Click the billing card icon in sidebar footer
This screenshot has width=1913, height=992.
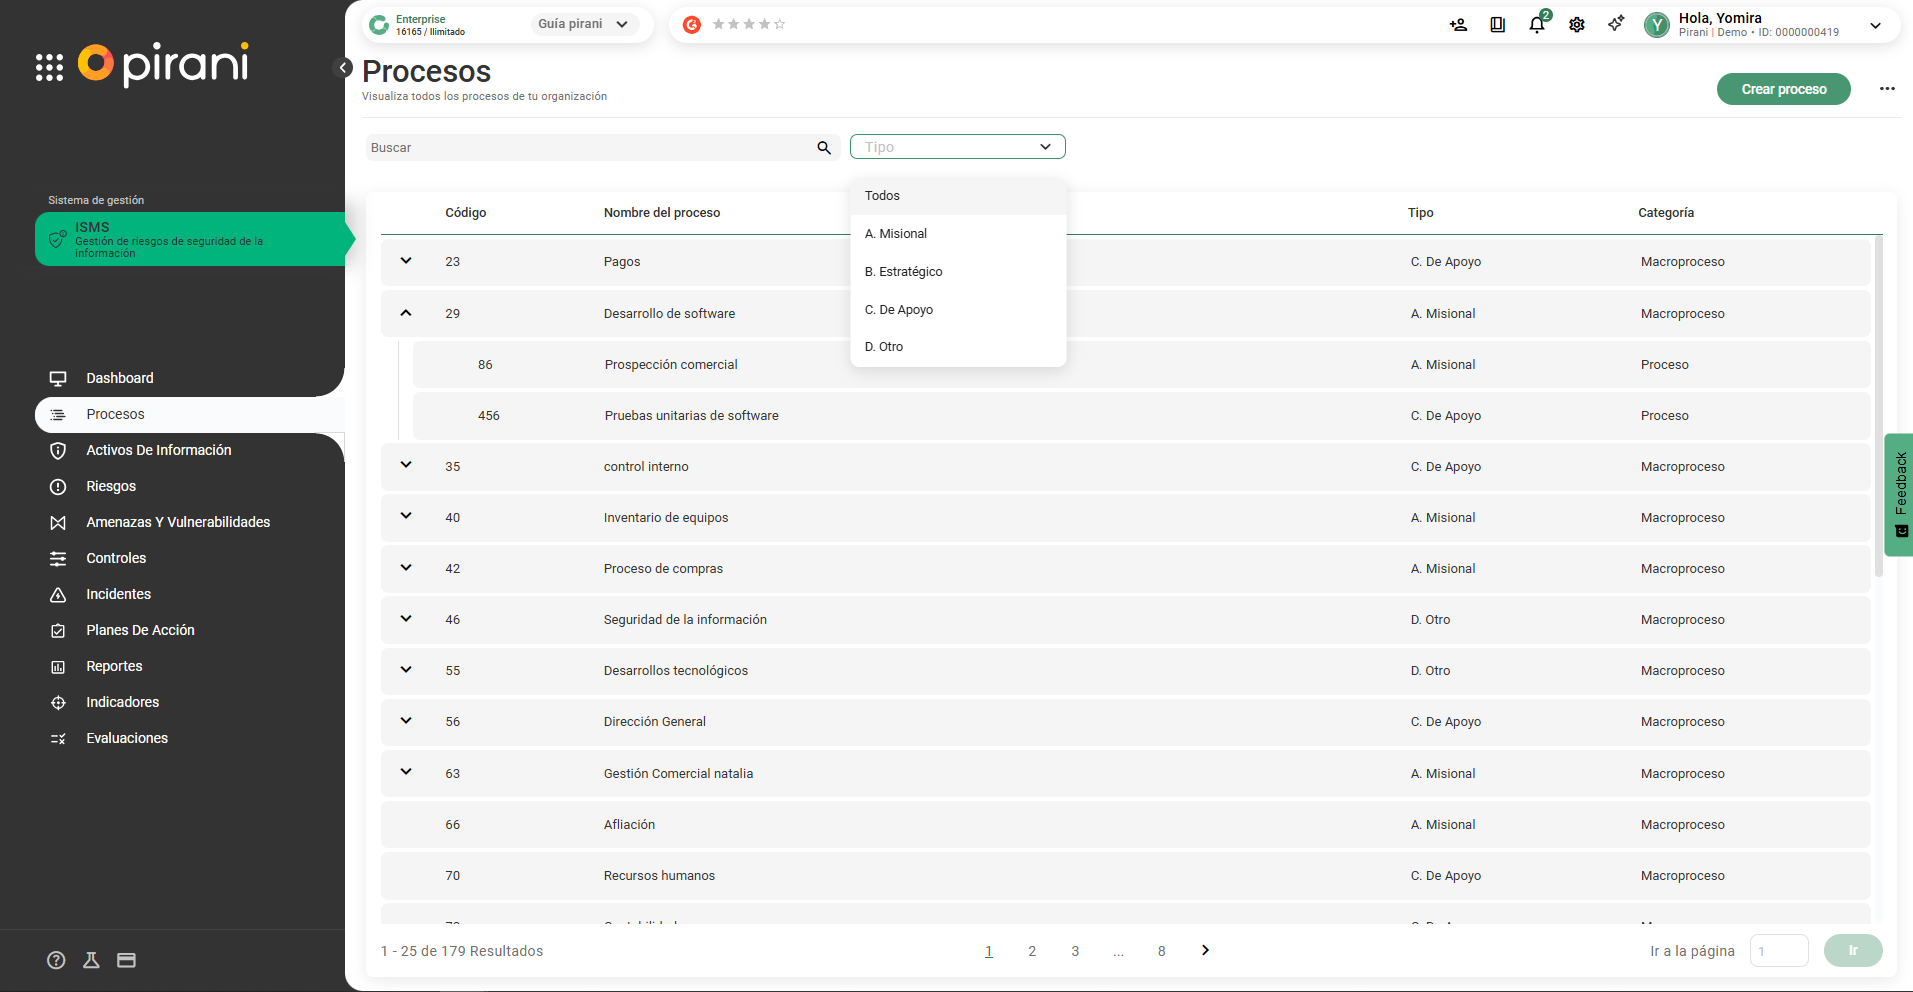point(126,960)
